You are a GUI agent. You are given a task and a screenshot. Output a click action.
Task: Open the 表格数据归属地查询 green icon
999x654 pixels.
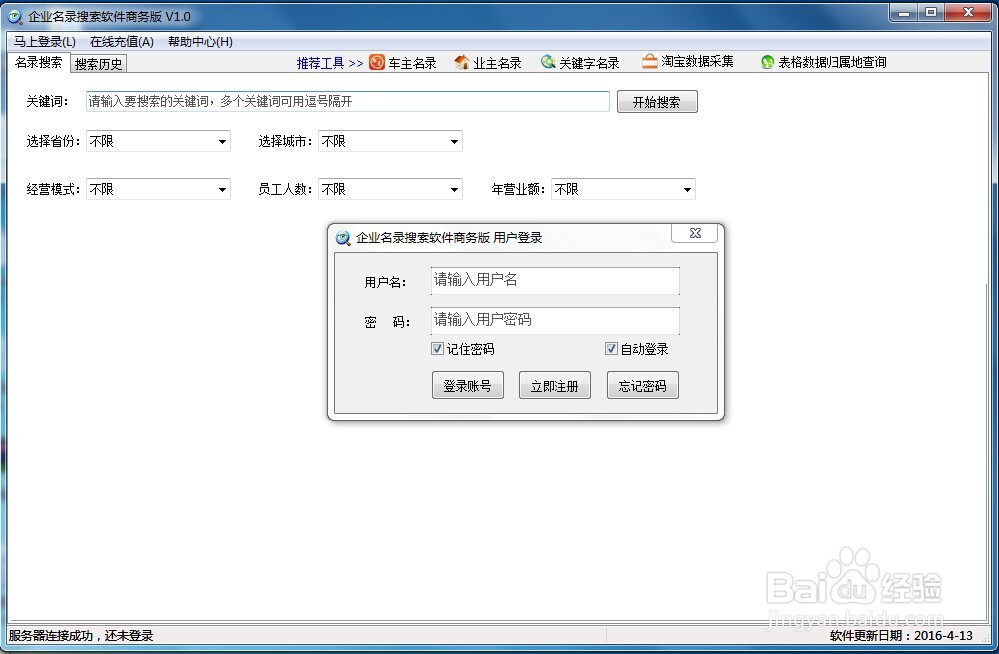(x=767, y=62)
